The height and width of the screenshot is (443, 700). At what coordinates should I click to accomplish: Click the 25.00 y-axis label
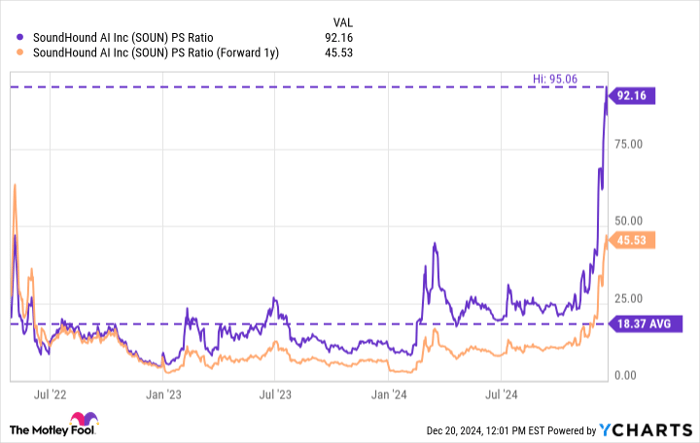click(629, 298)
